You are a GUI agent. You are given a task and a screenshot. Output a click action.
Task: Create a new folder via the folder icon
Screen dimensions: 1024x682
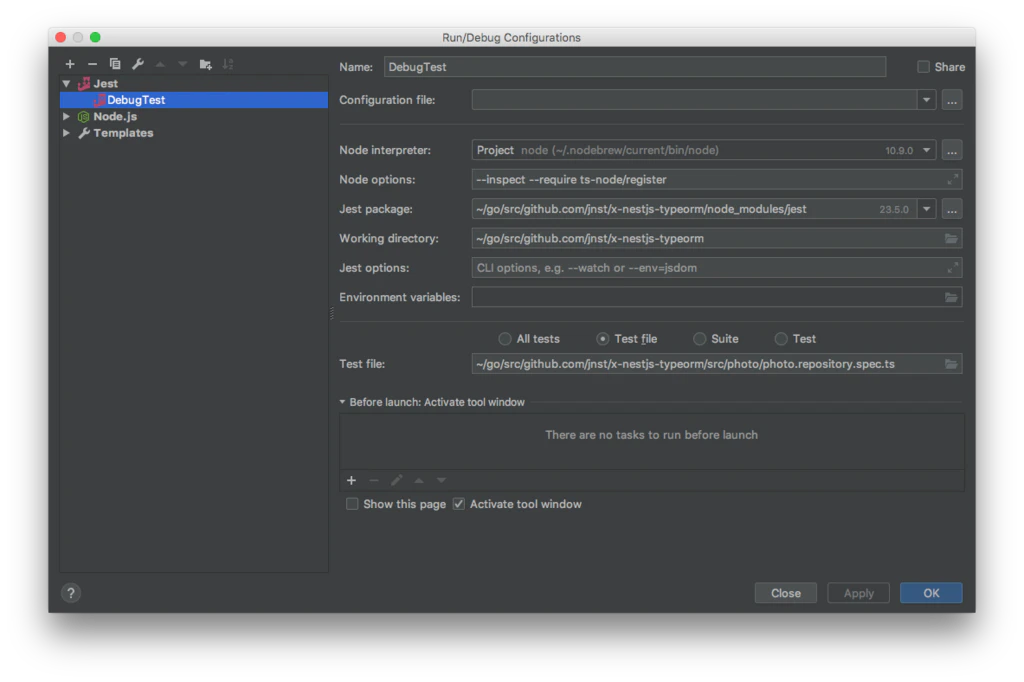pos(205,64)
